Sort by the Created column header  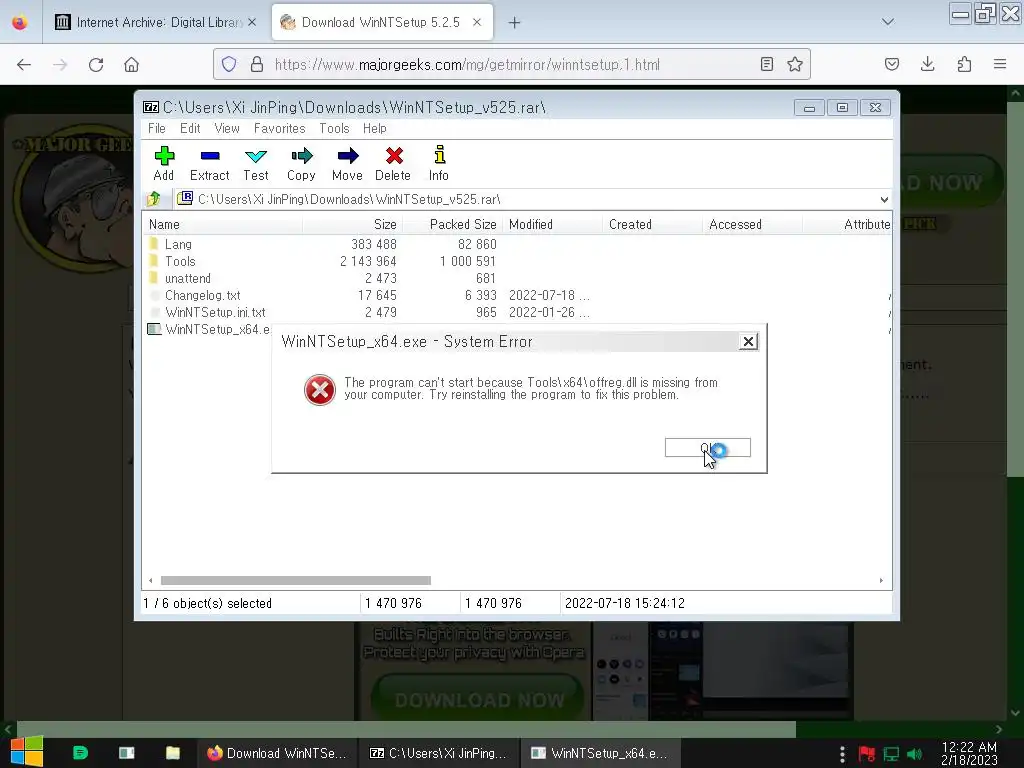(652, 224)
